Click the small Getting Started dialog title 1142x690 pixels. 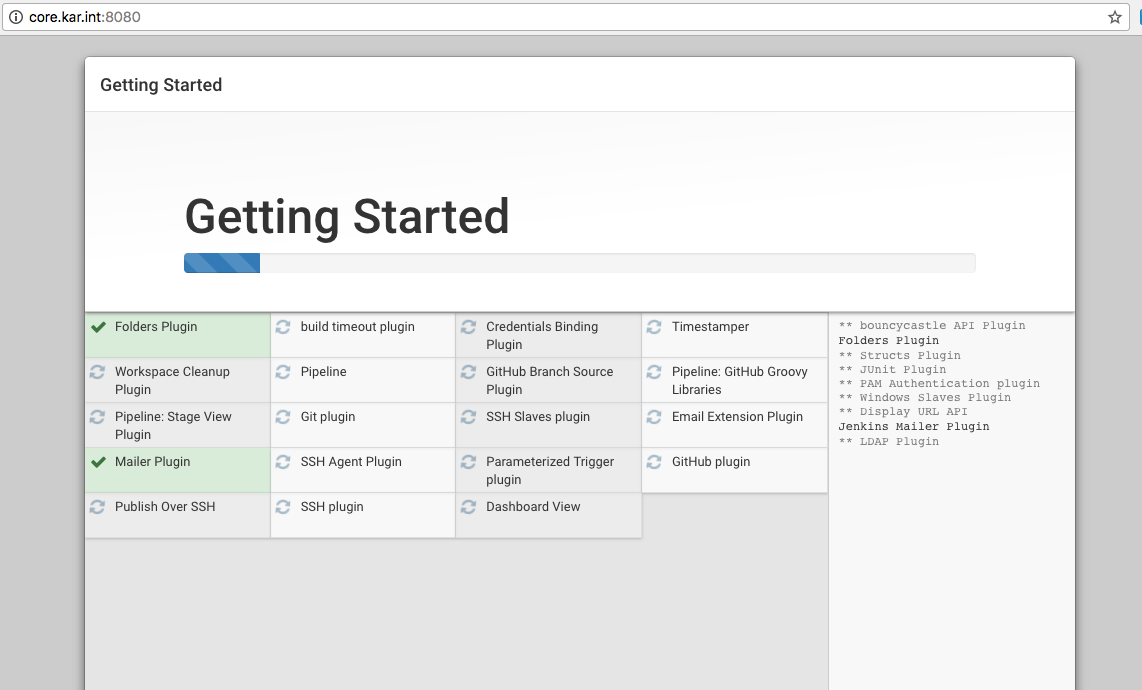point(161,85)
